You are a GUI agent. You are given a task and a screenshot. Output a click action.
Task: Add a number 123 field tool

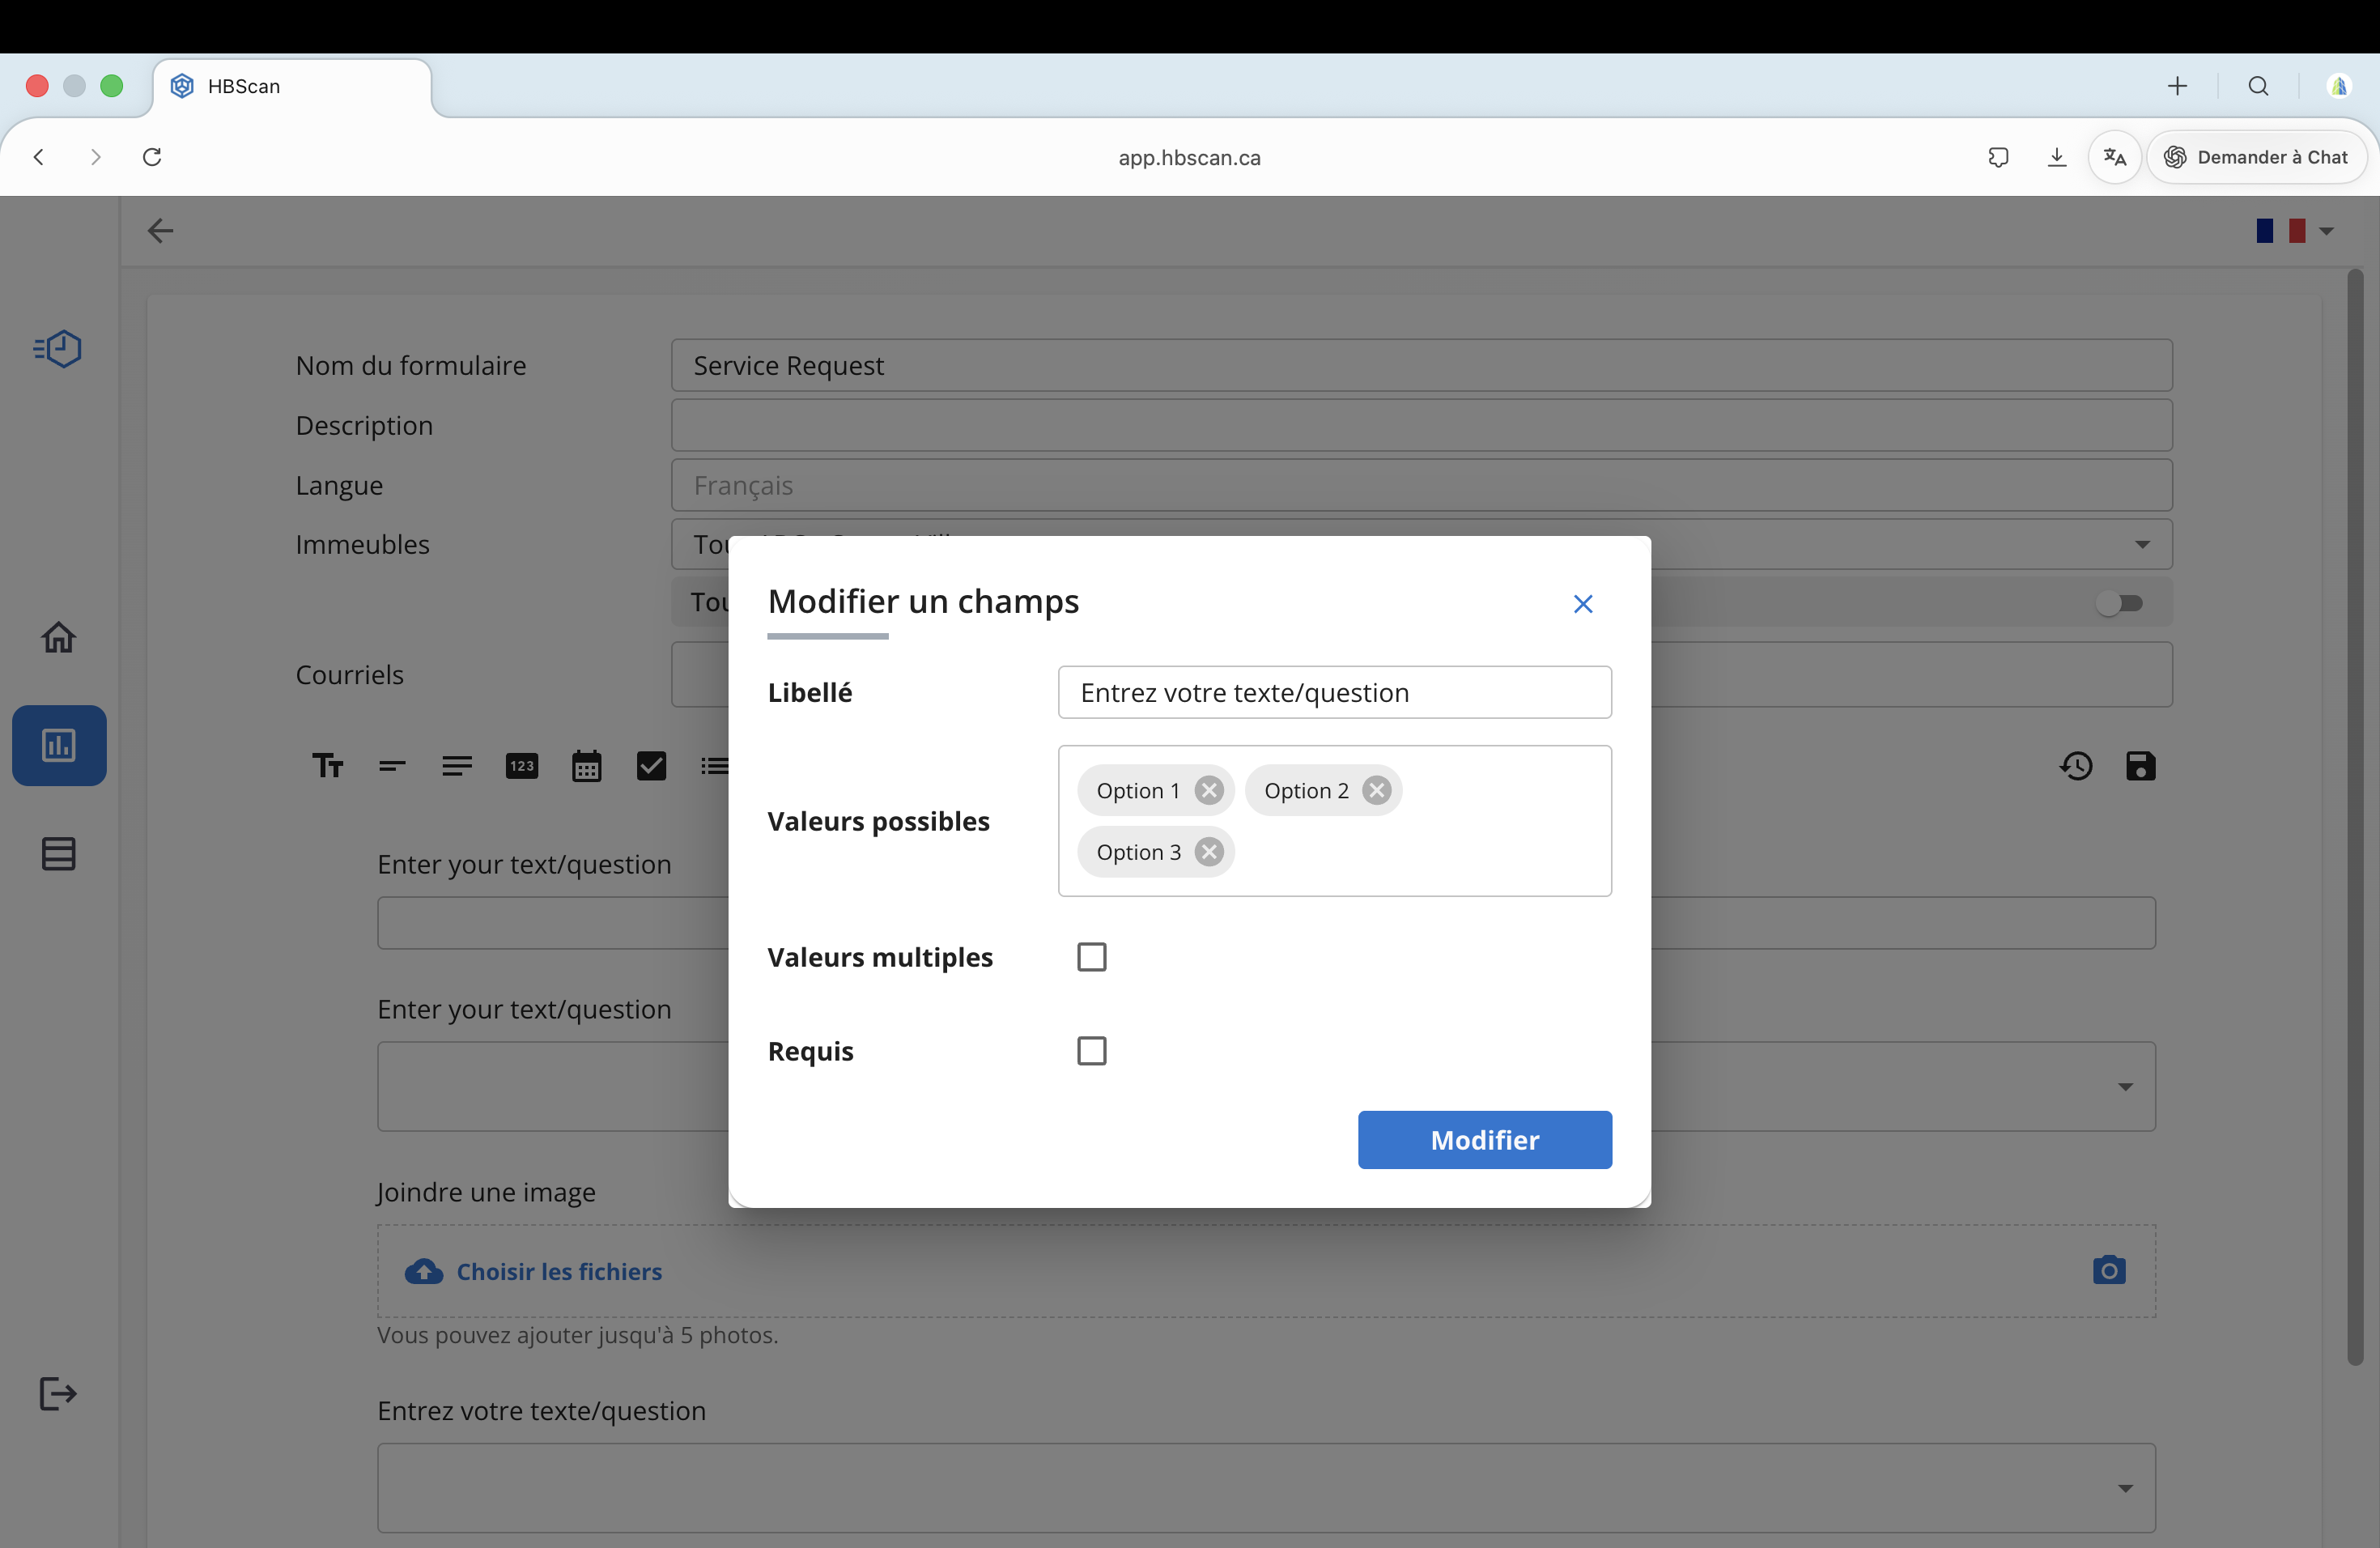point(522,766)
